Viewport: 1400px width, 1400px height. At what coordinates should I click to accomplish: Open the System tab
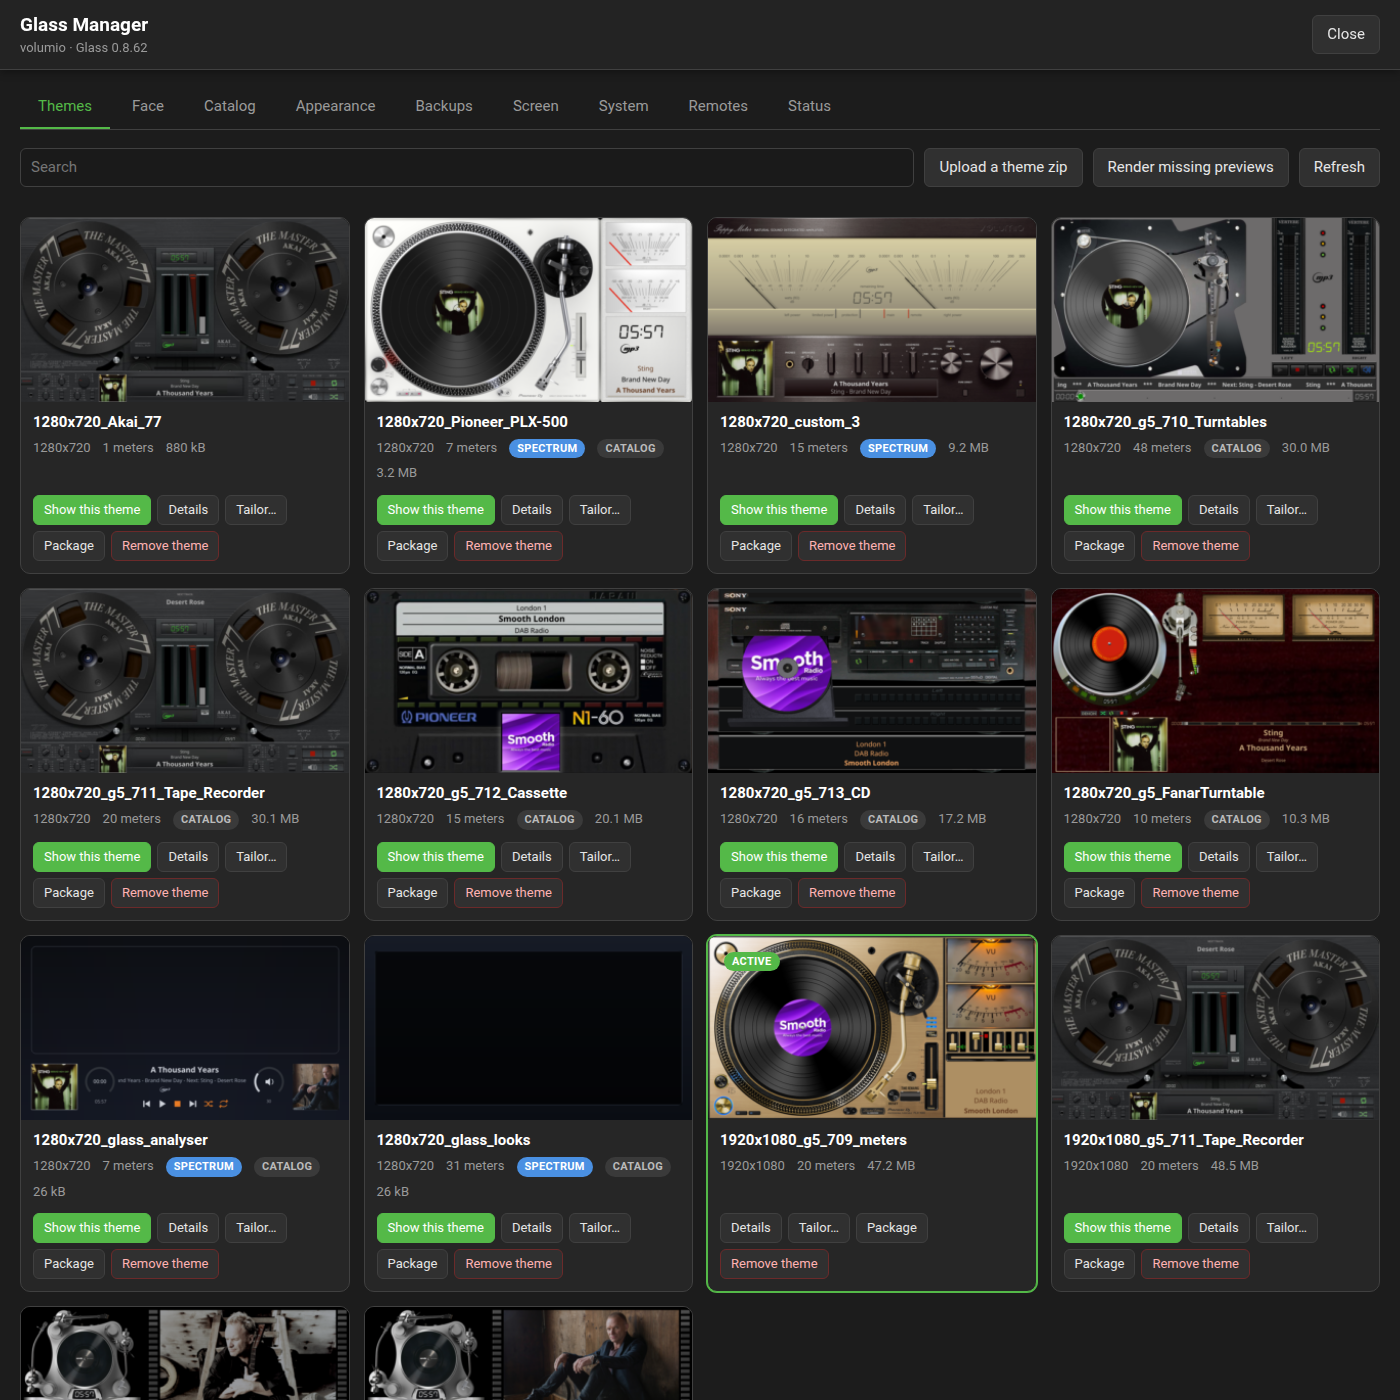[x=624, y=106]
